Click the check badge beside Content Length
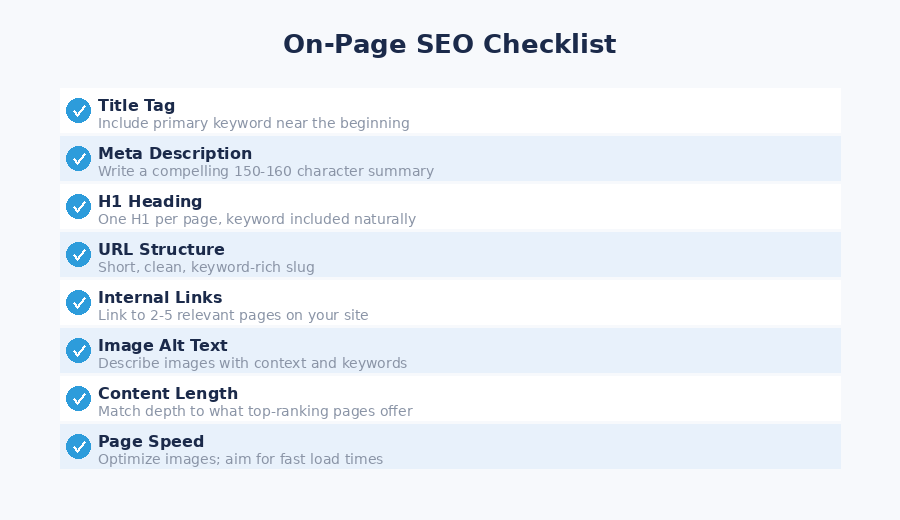The width and height of the screenshot is (900, 520). click(78, 399)
